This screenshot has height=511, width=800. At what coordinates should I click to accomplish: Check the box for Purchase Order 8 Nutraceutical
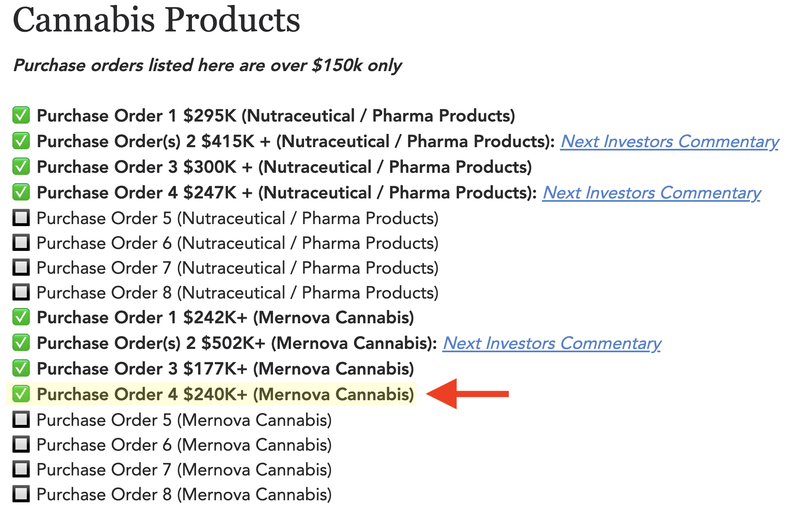coord(21,292)
